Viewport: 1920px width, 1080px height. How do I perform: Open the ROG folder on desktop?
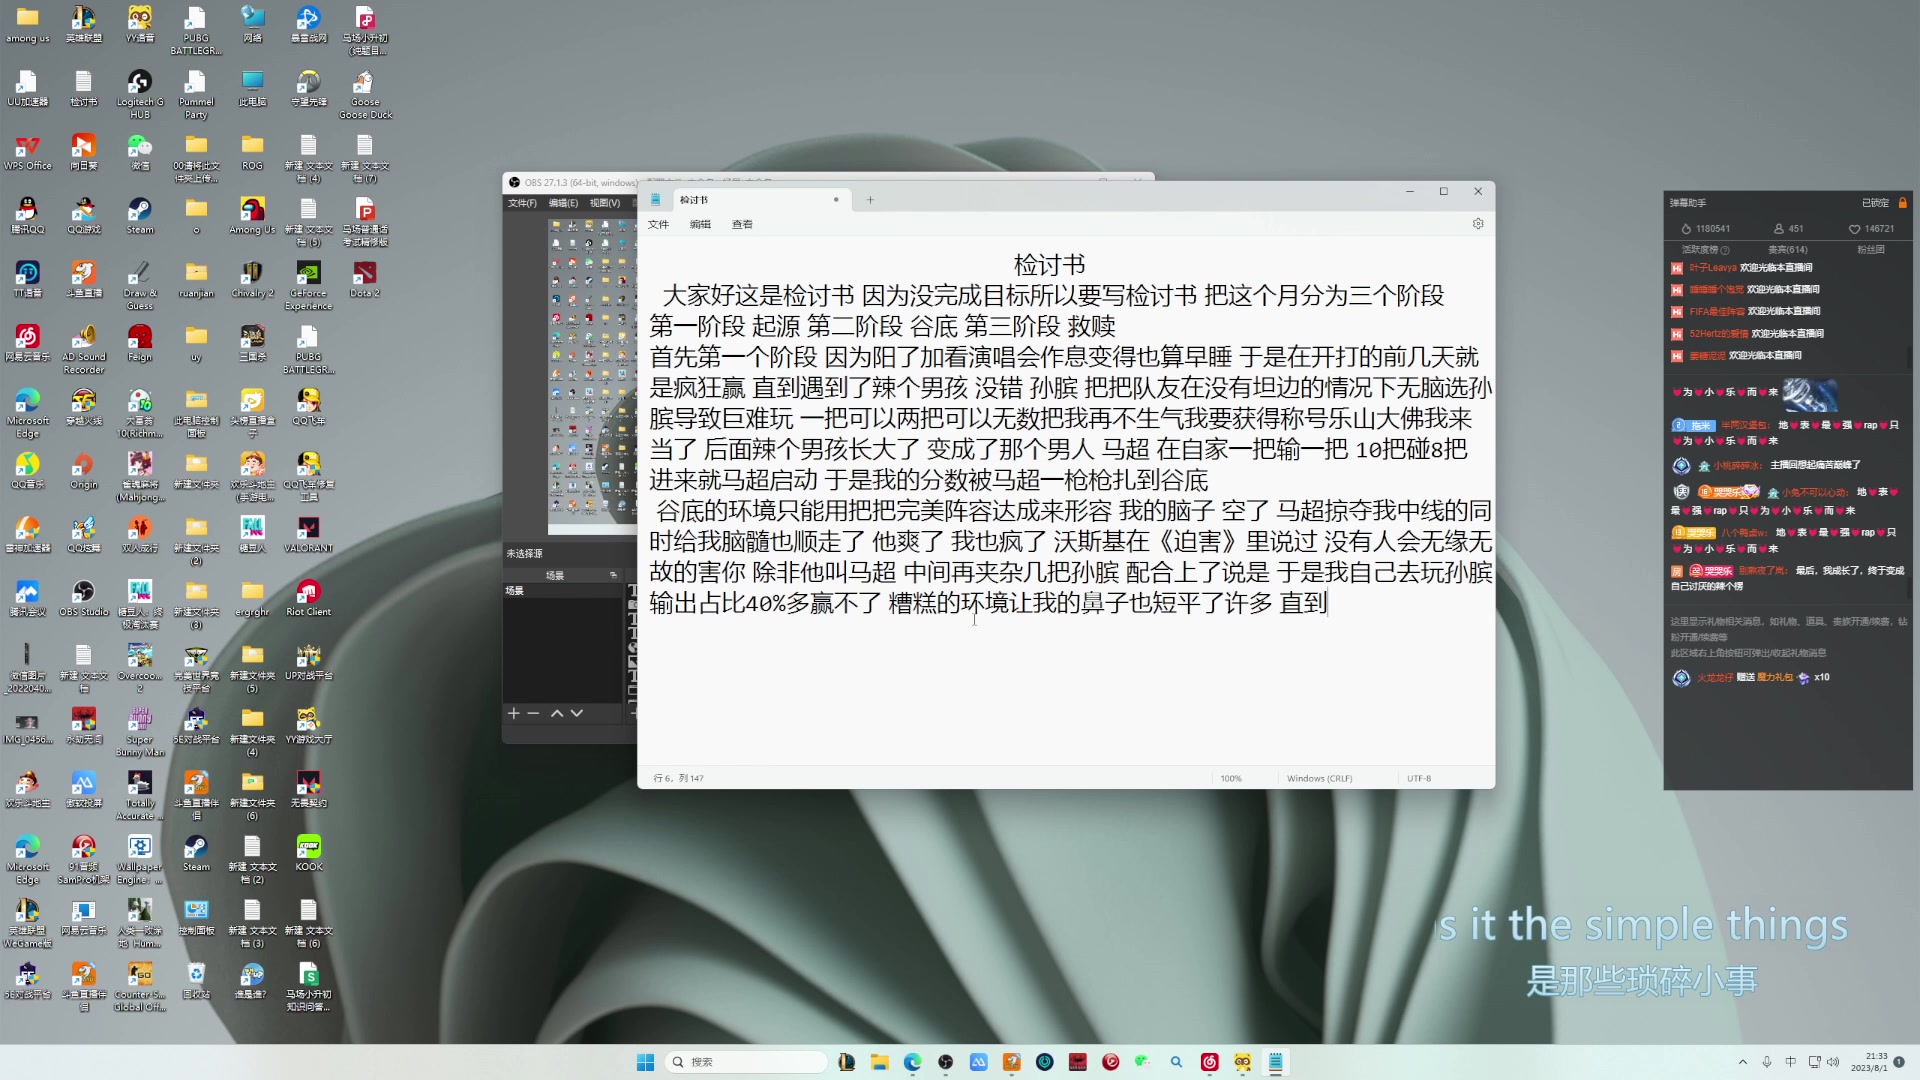(x=252, y=152)
